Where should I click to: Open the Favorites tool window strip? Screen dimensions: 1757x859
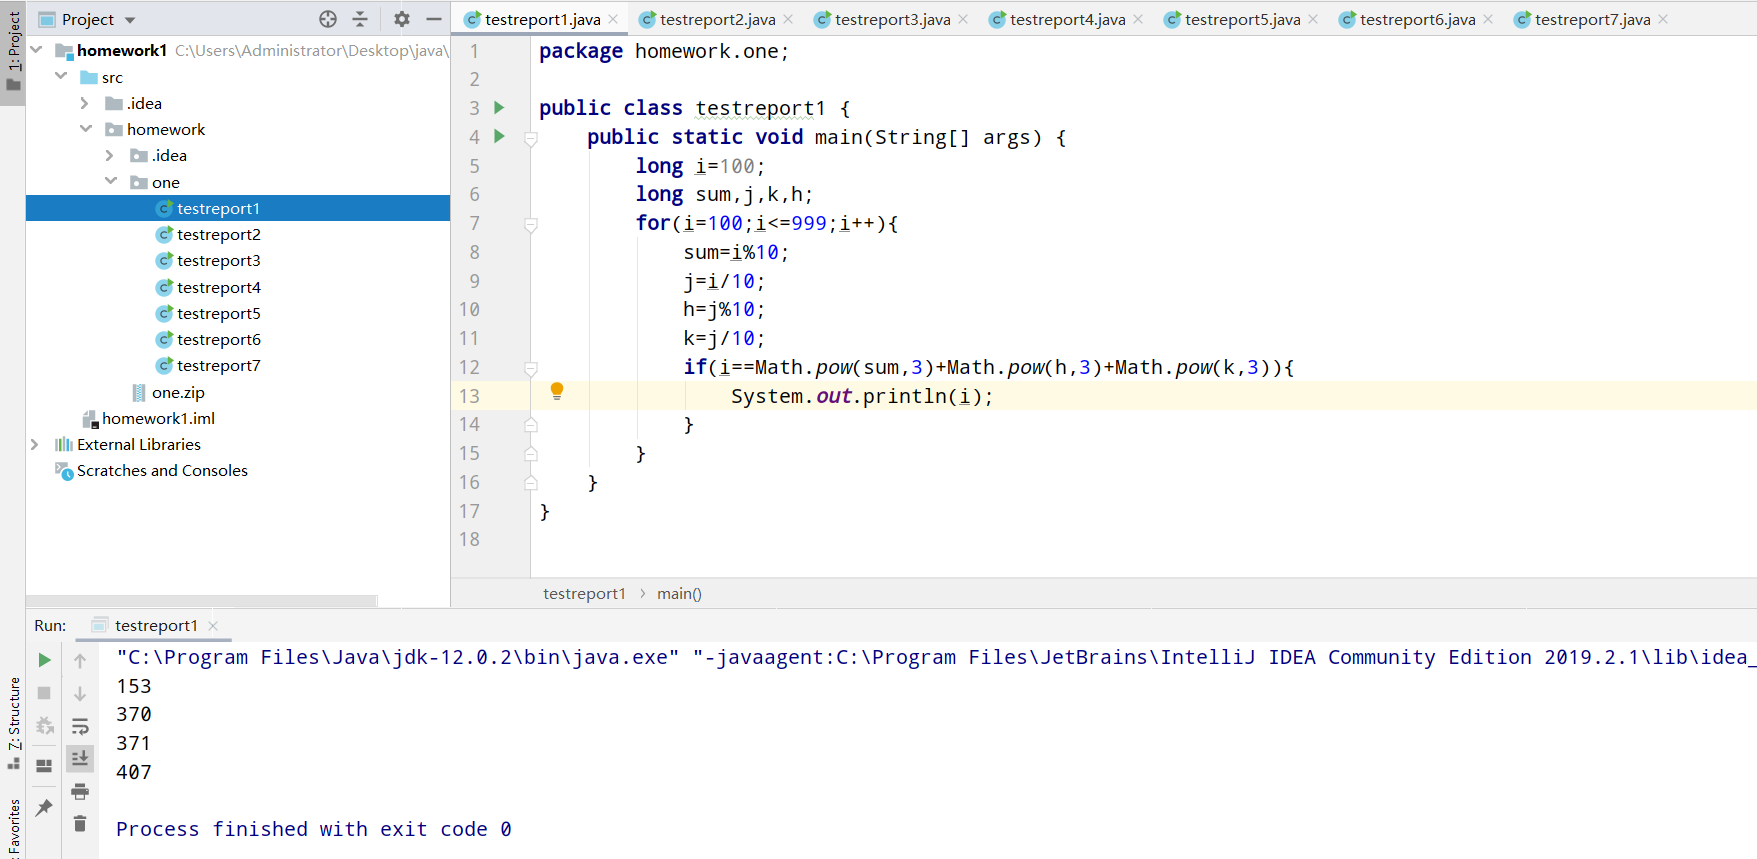(x=13, y=828)
